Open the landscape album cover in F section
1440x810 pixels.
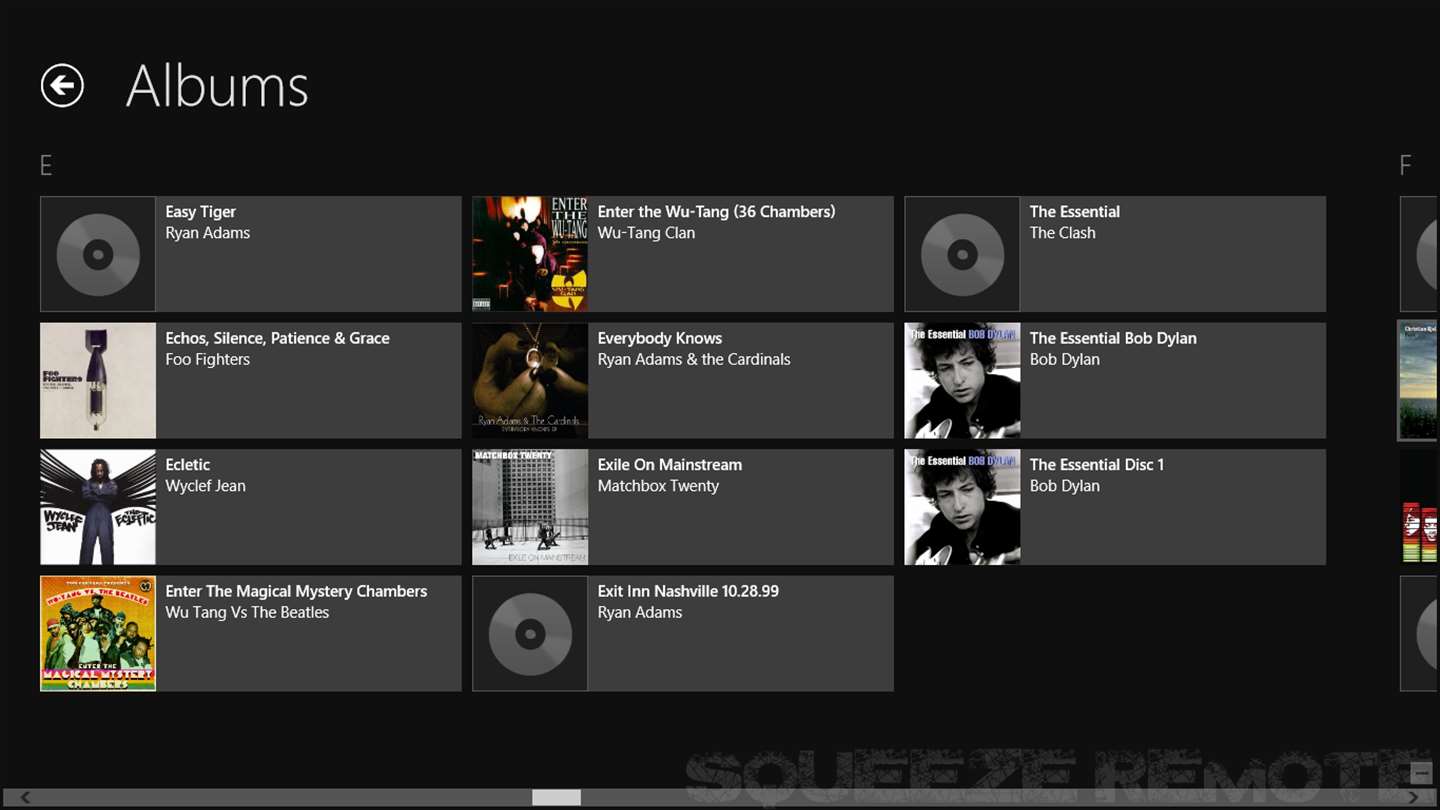tap(1418, 380)
